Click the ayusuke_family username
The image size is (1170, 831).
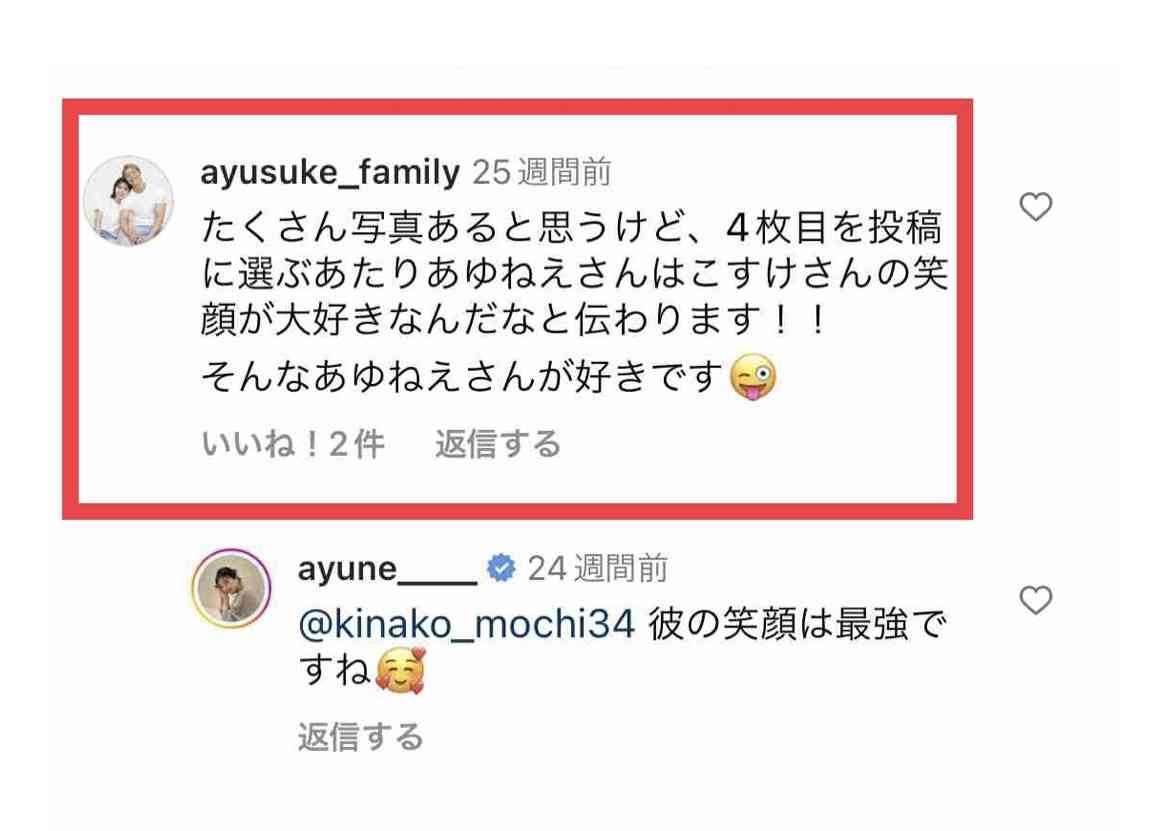(x=331, y=172)
